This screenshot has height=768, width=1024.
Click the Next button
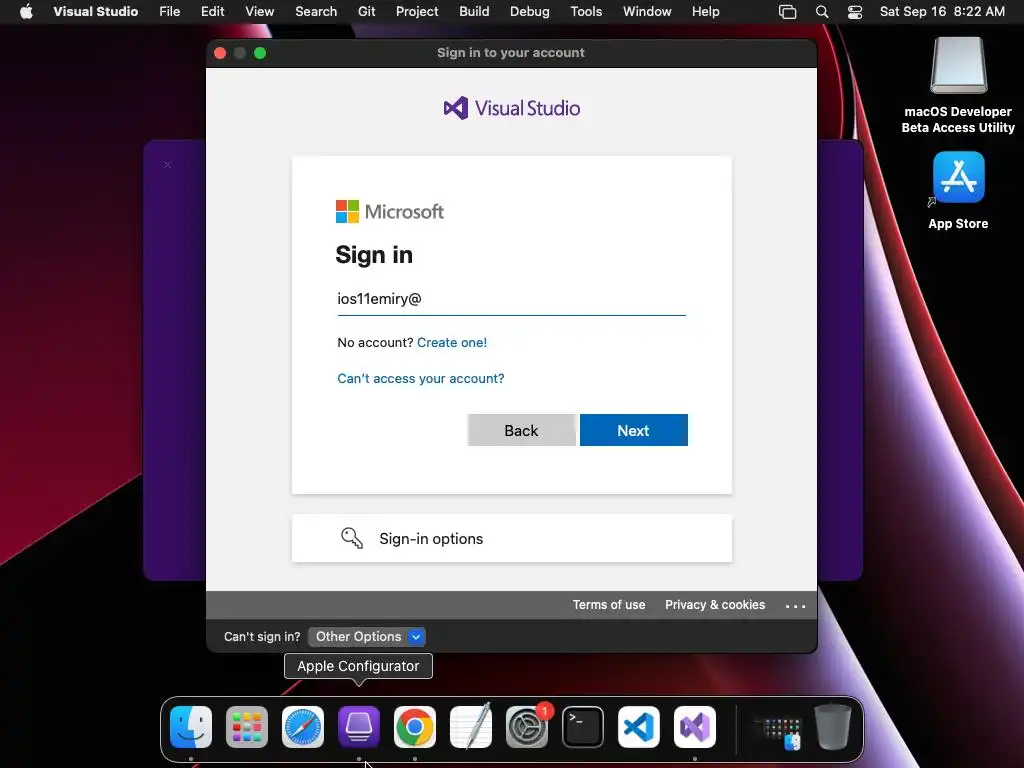(x=633, y=430)
